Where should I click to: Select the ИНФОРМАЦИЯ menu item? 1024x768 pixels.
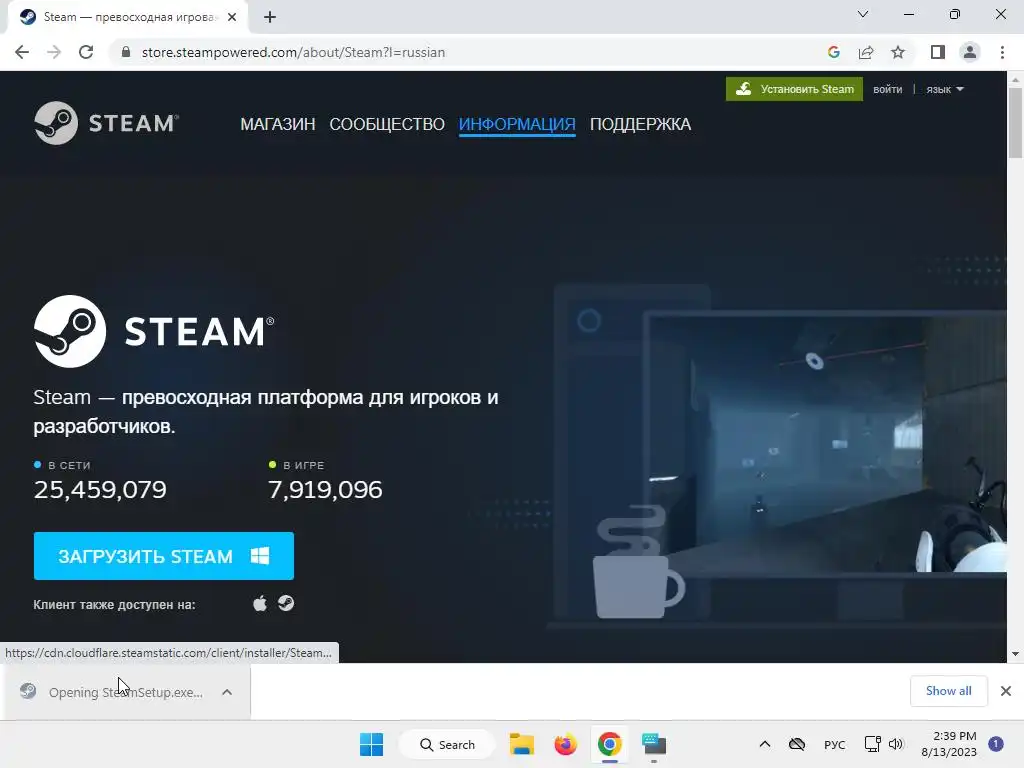(x=517, y=124)
